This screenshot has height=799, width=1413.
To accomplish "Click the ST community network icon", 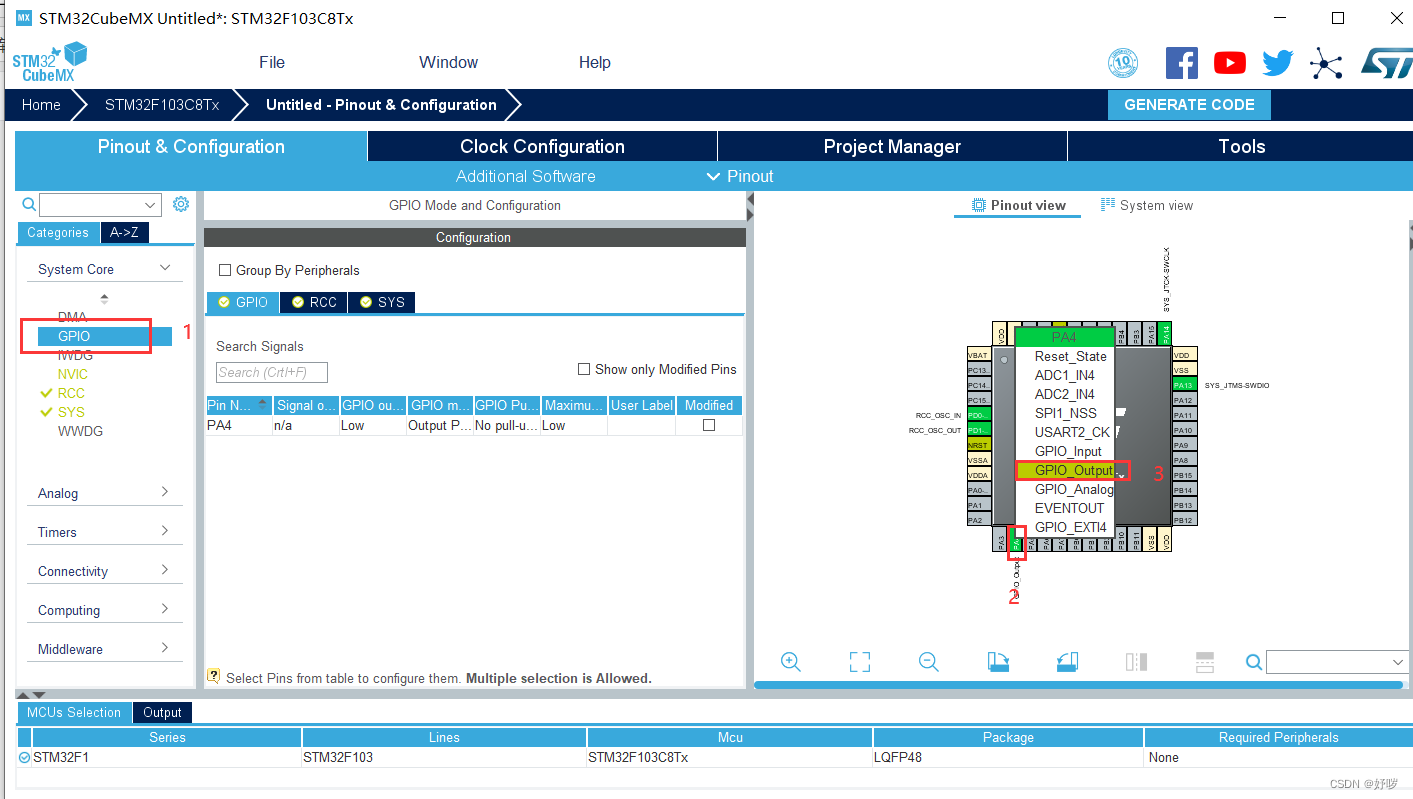I will [1326, 64].
